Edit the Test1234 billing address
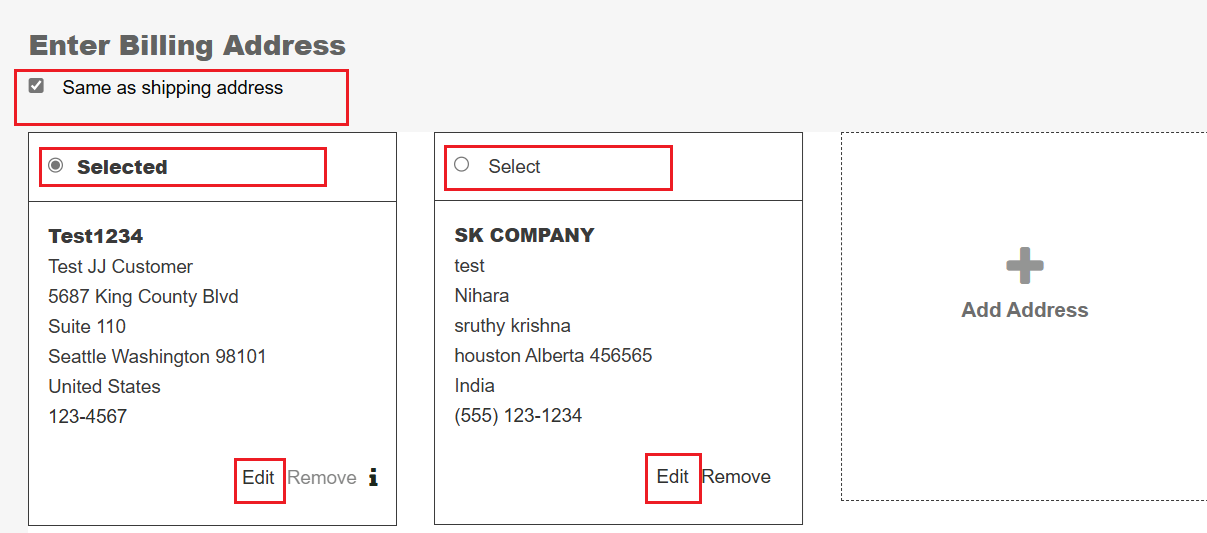This screenshot has height=533, width=1207. point(258,478)
